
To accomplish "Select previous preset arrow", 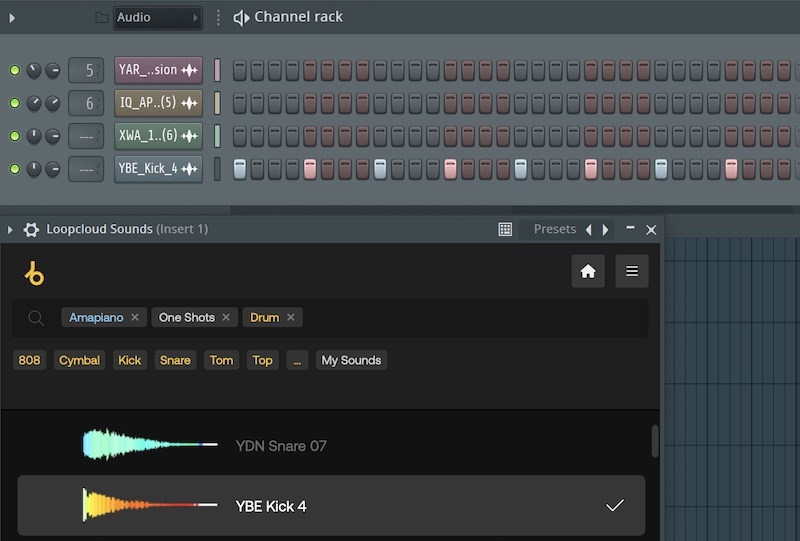I will [x=589, y=230].
